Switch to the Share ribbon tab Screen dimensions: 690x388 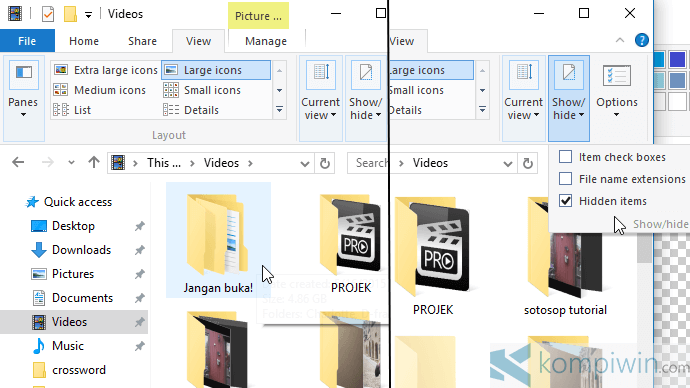[142, 41]
